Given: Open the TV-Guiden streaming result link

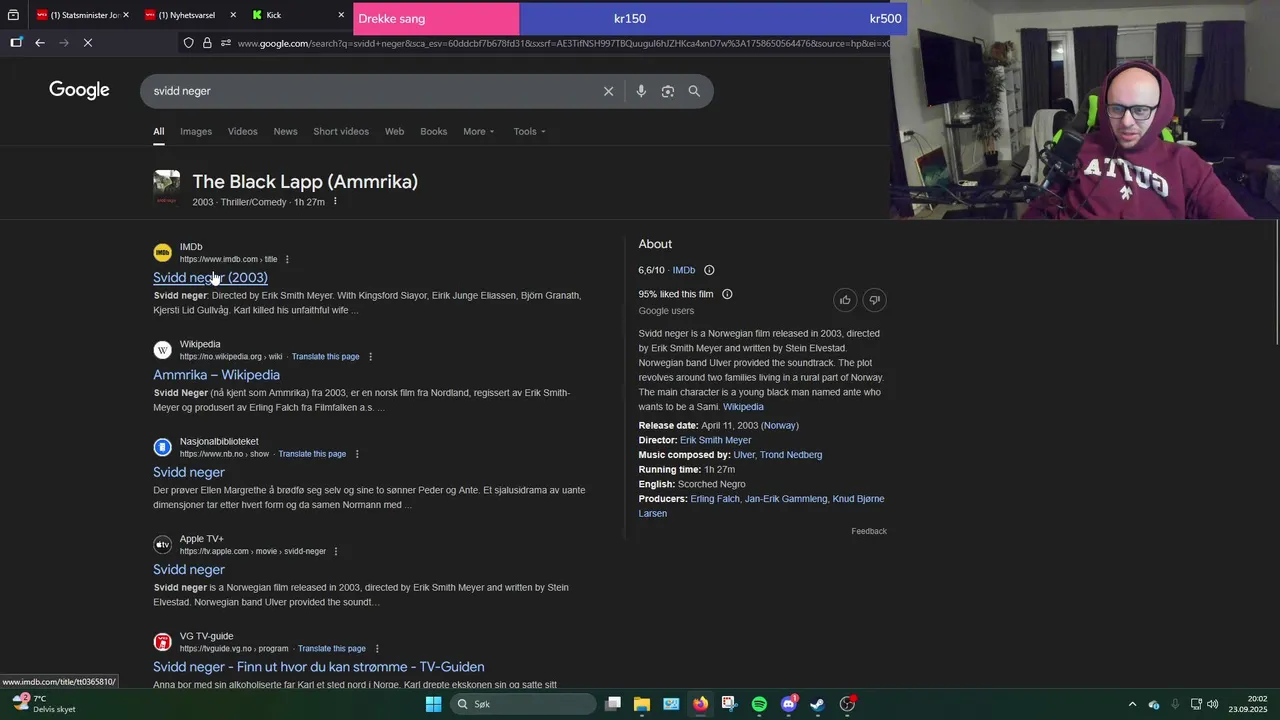Looking at the screenshot, I should point(318,667).
